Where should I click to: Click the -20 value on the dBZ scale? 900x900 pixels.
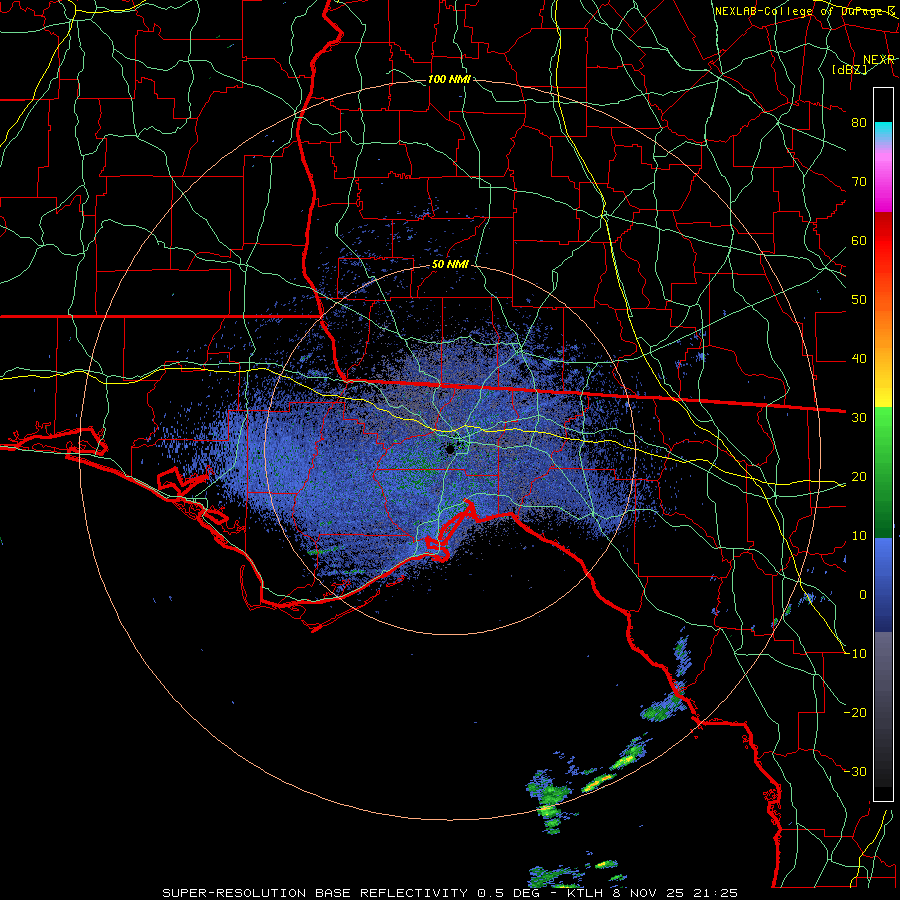(x=855, y=712)
